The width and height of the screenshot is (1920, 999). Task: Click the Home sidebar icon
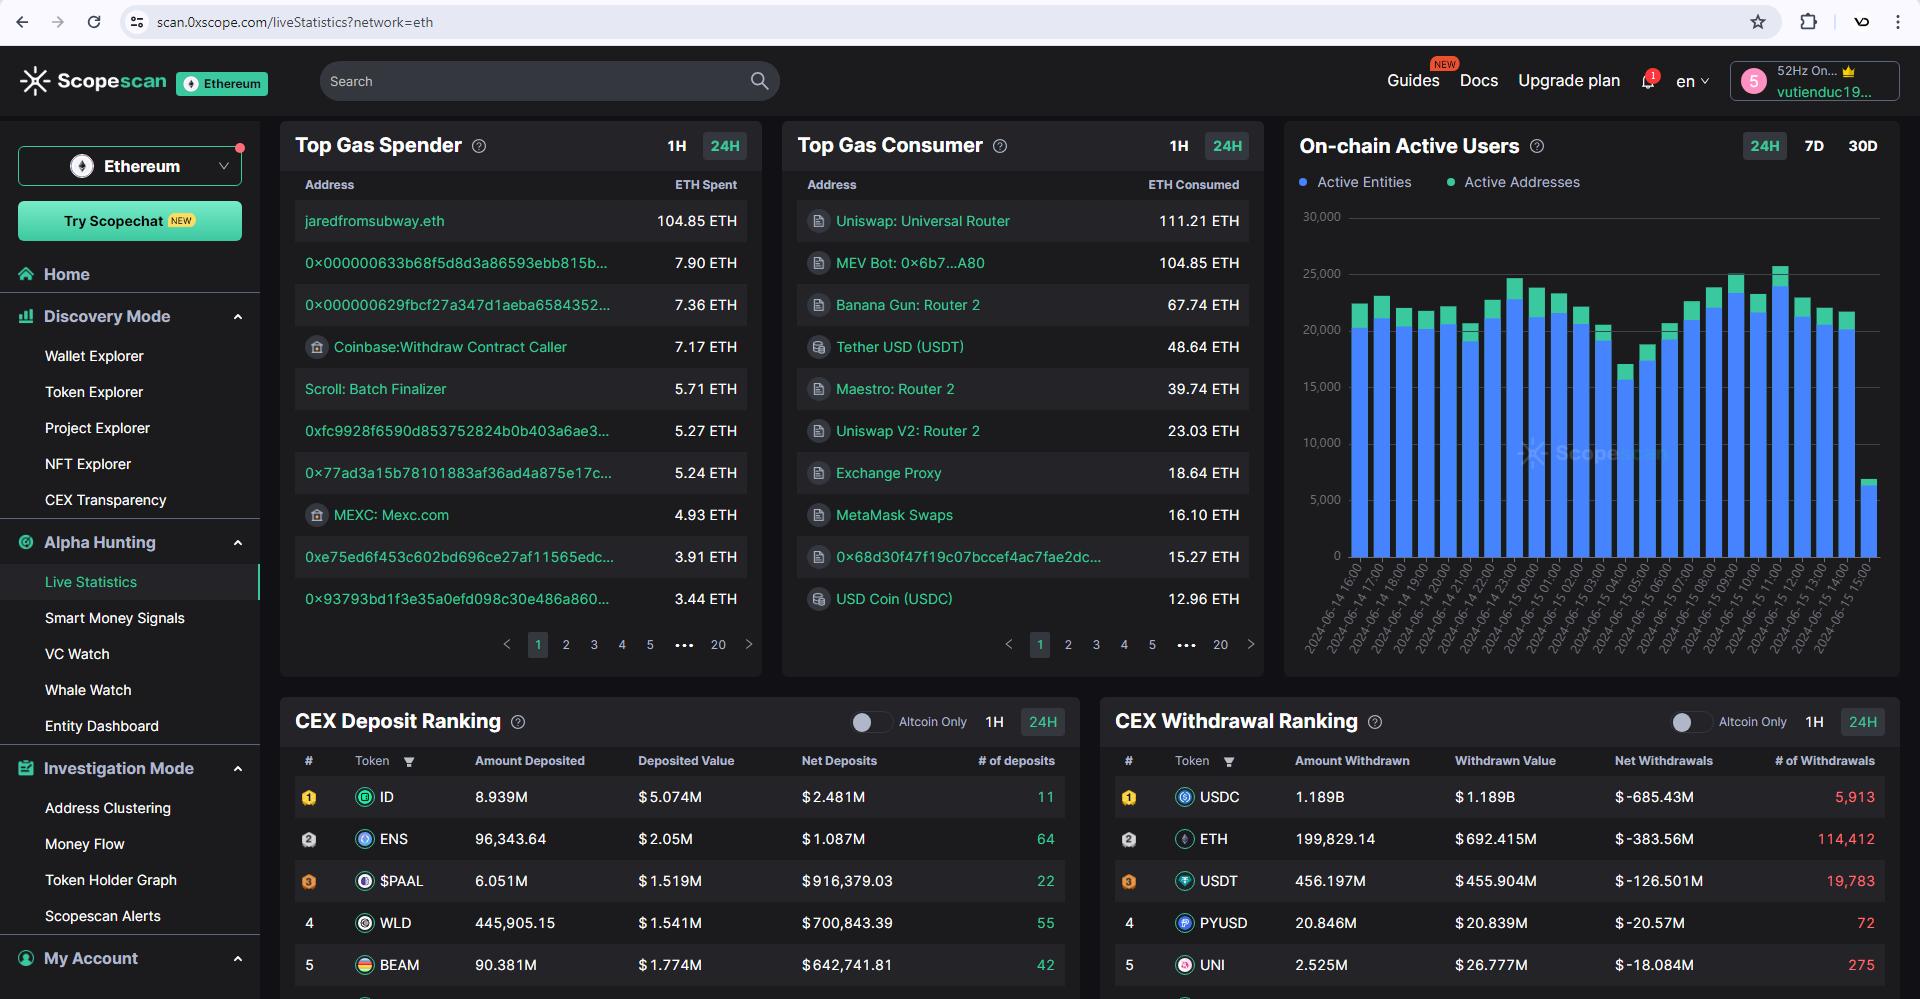[x=26, y=274]
